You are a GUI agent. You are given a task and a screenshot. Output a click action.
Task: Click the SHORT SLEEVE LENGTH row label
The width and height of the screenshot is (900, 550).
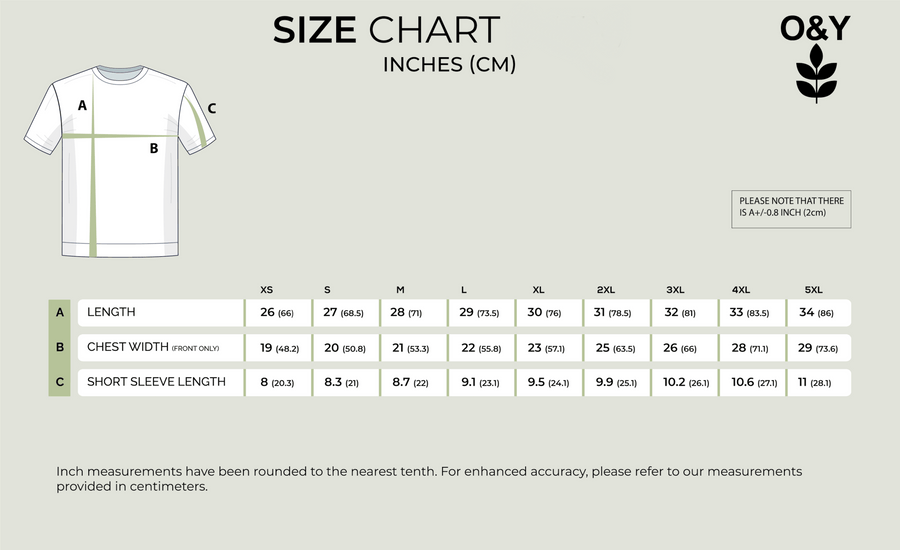pyautogui.click(x=156, y=382)
